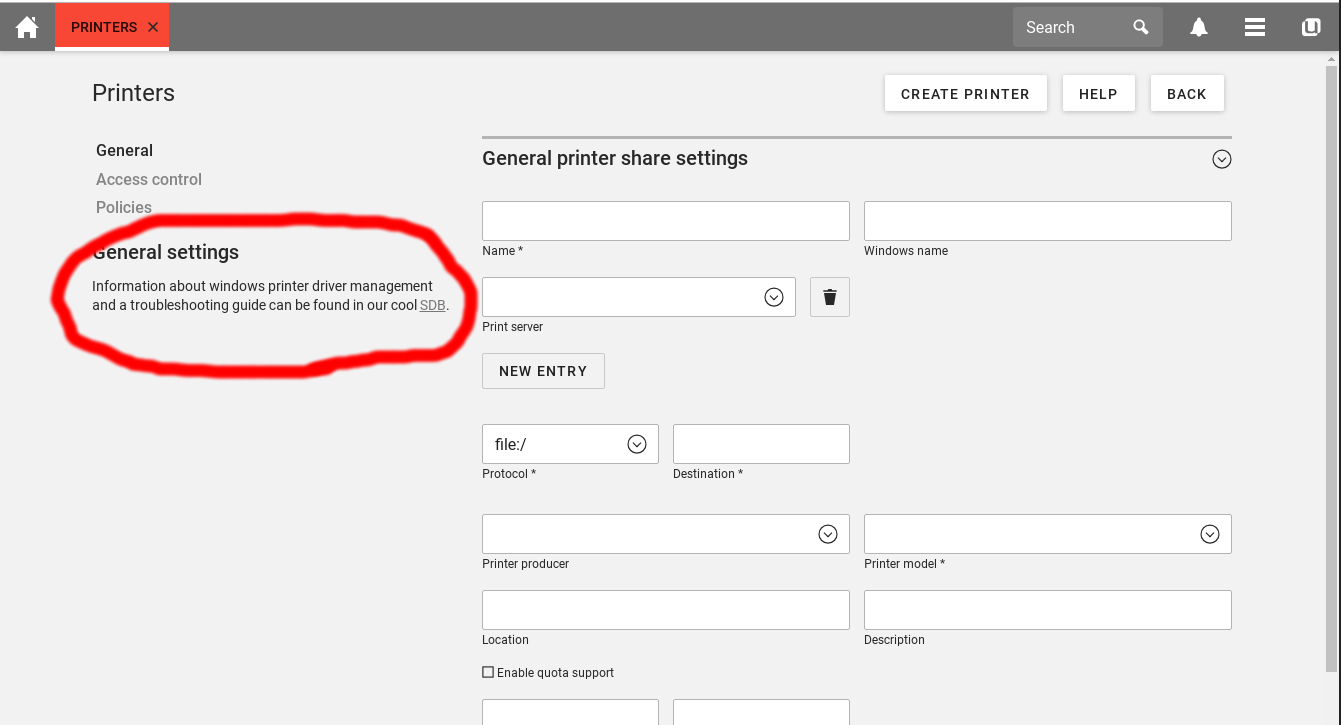Delete print server entry with trash icon
1341x725 pixels.
tap(829, 297)
